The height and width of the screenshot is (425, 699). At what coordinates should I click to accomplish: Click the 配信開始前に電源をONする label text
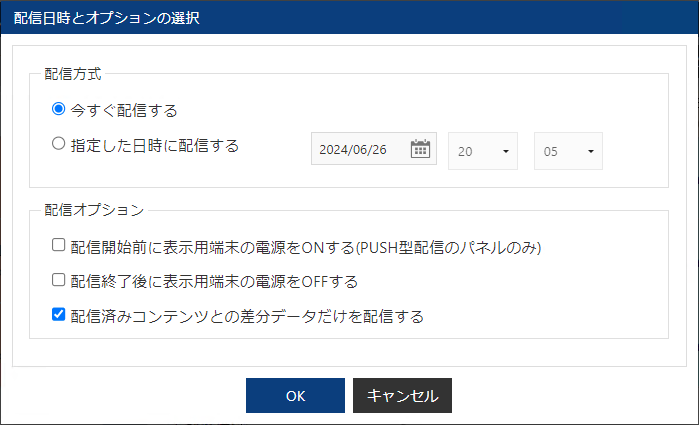pos(312,246)
